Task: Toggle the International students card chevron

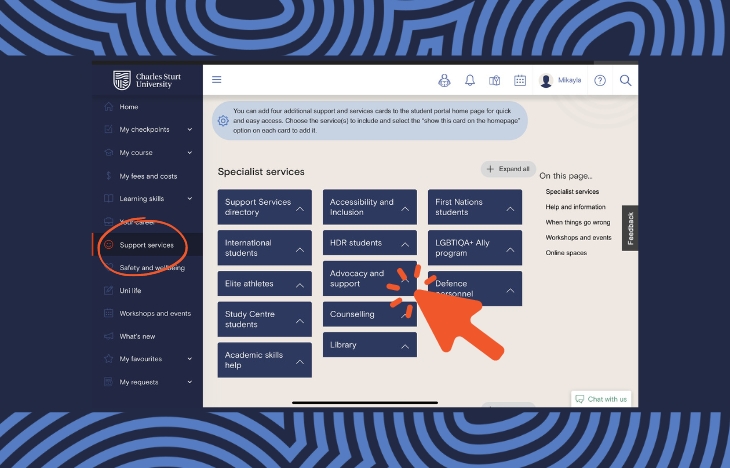Action: (x=300, y=250)
